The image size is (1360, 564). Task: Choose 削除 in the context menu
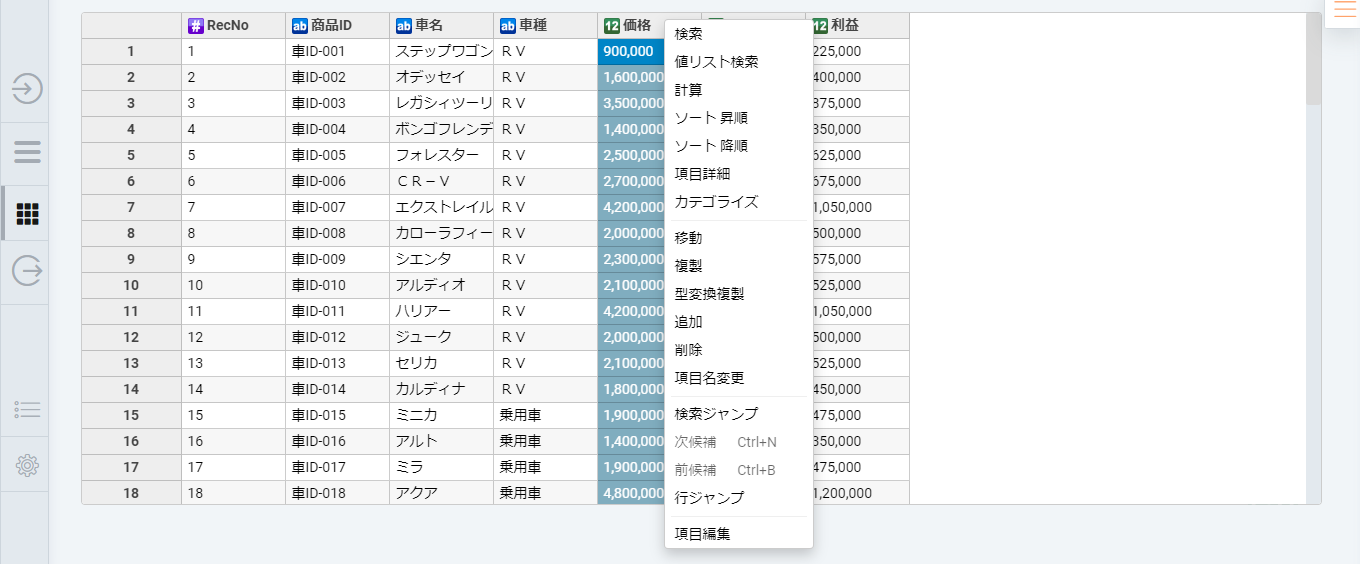739,350
